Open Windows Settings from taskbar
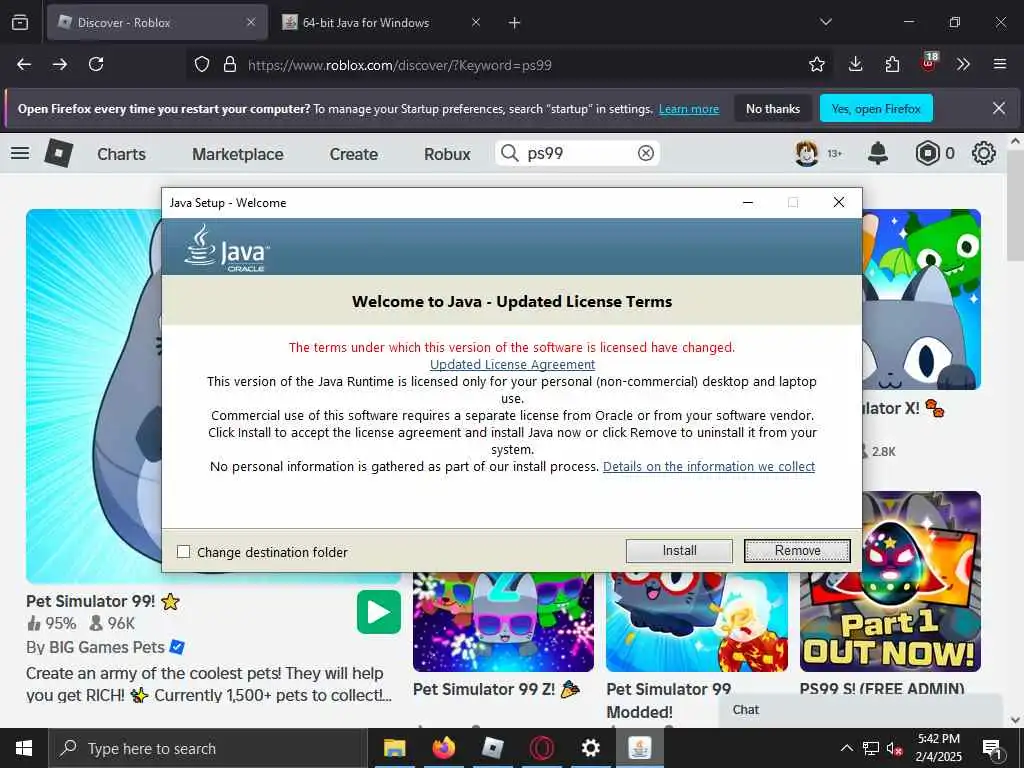 (x=590, y=748)
